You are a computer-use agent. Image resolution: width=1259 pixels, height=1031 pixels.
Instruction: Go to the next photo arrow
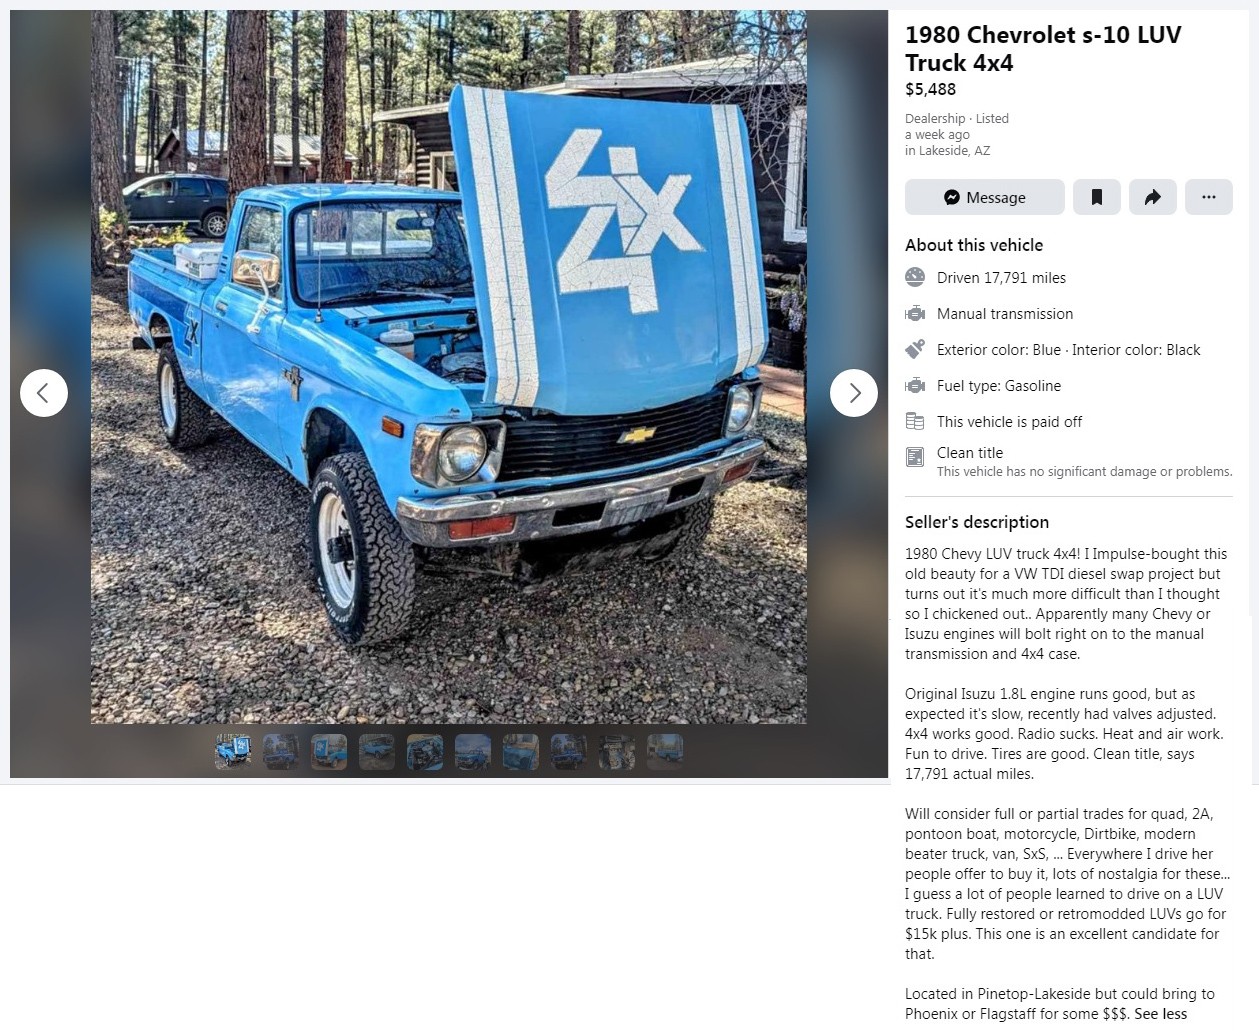853,393
